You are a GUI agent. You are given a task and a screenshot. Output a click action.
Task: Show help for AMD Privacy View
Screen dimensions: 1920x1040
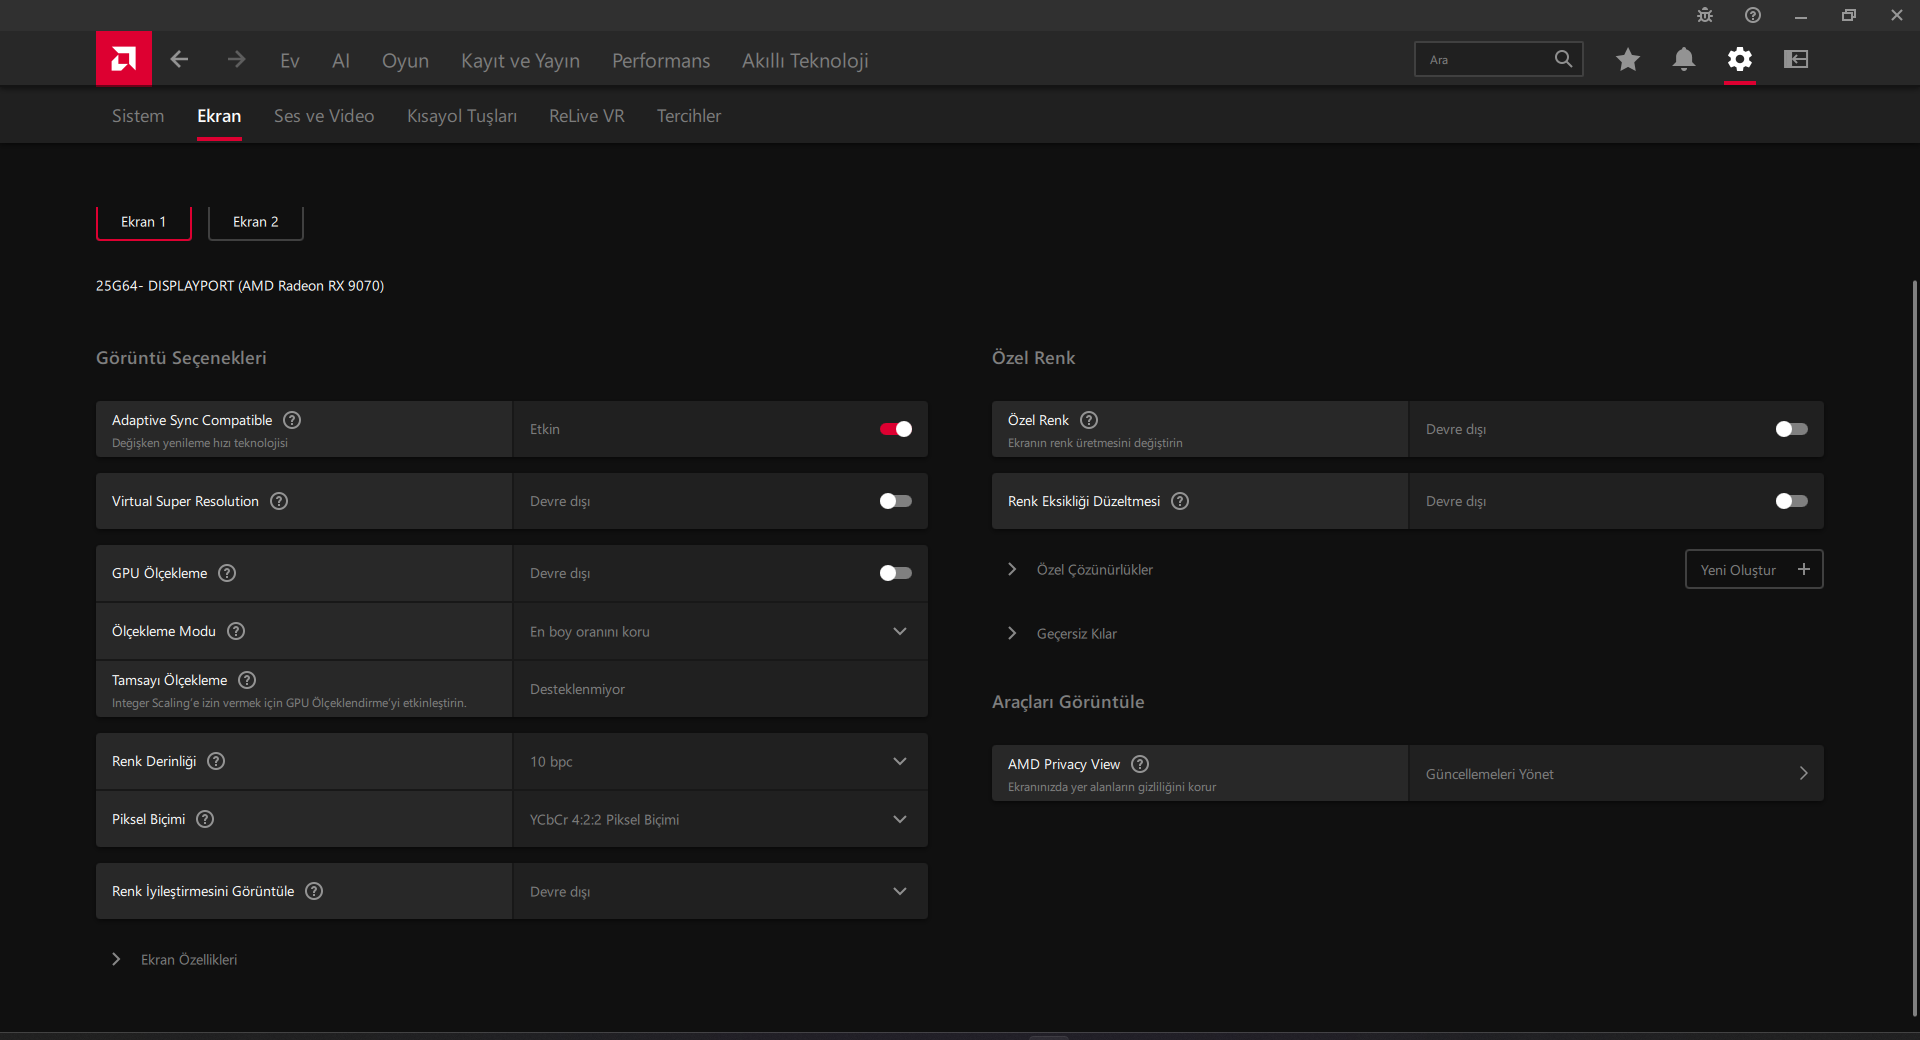1140,764
